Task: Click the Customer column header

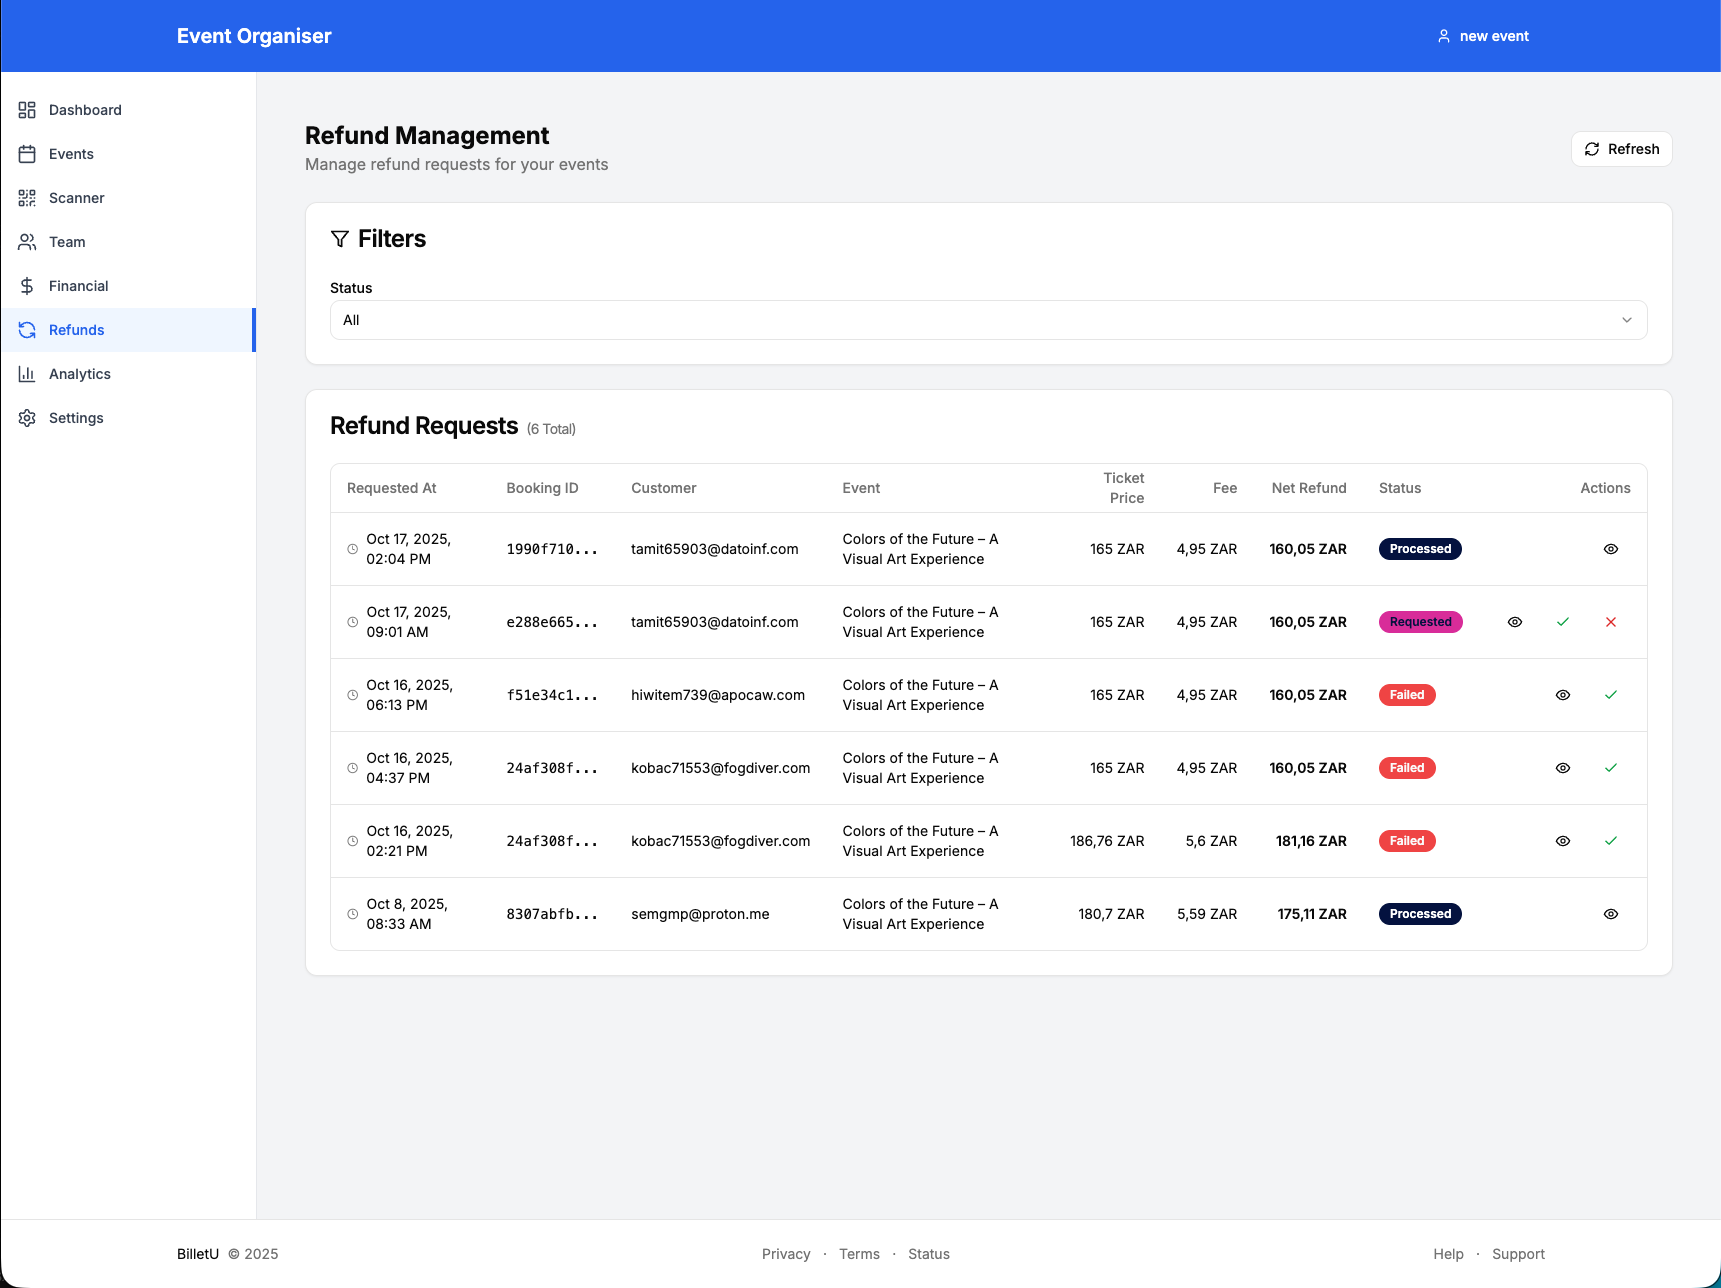Action: 663,488
